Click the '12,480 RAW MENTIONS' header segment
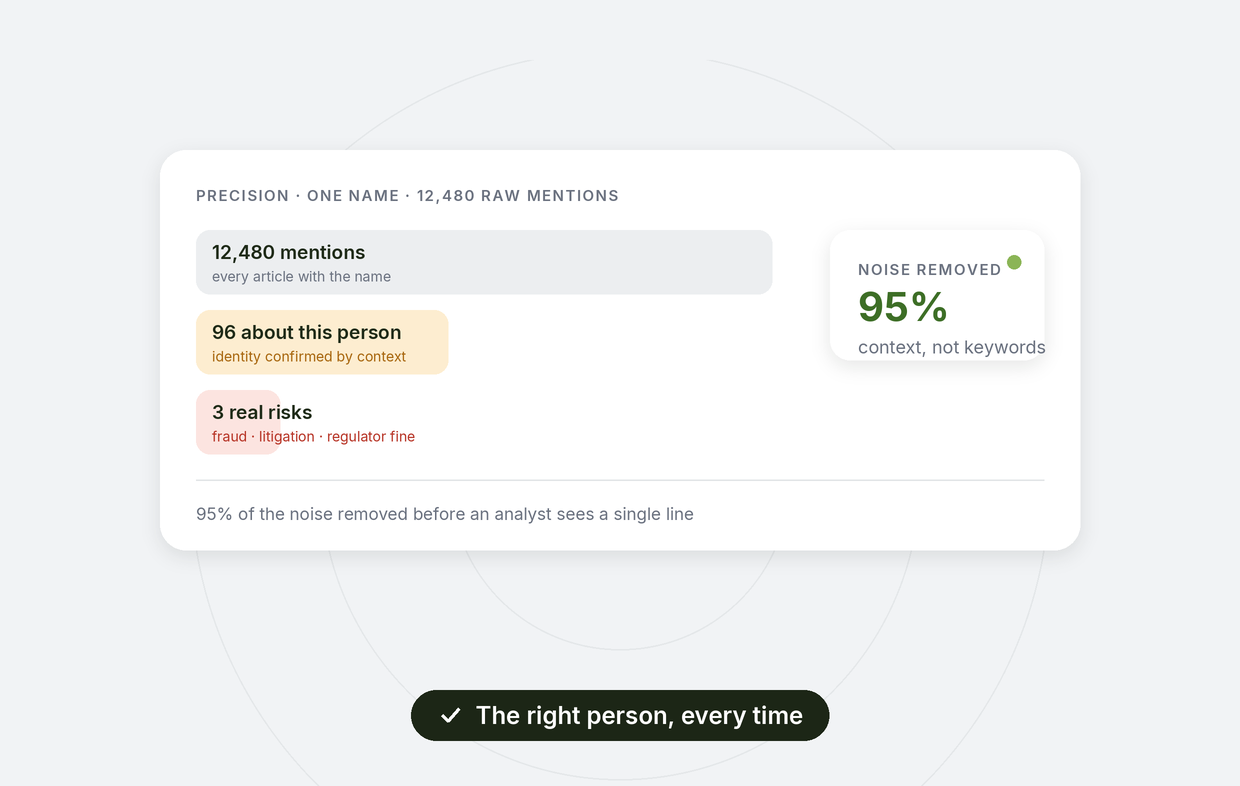The height and width of the screenshot is (786, 1240). pos(518,196)
